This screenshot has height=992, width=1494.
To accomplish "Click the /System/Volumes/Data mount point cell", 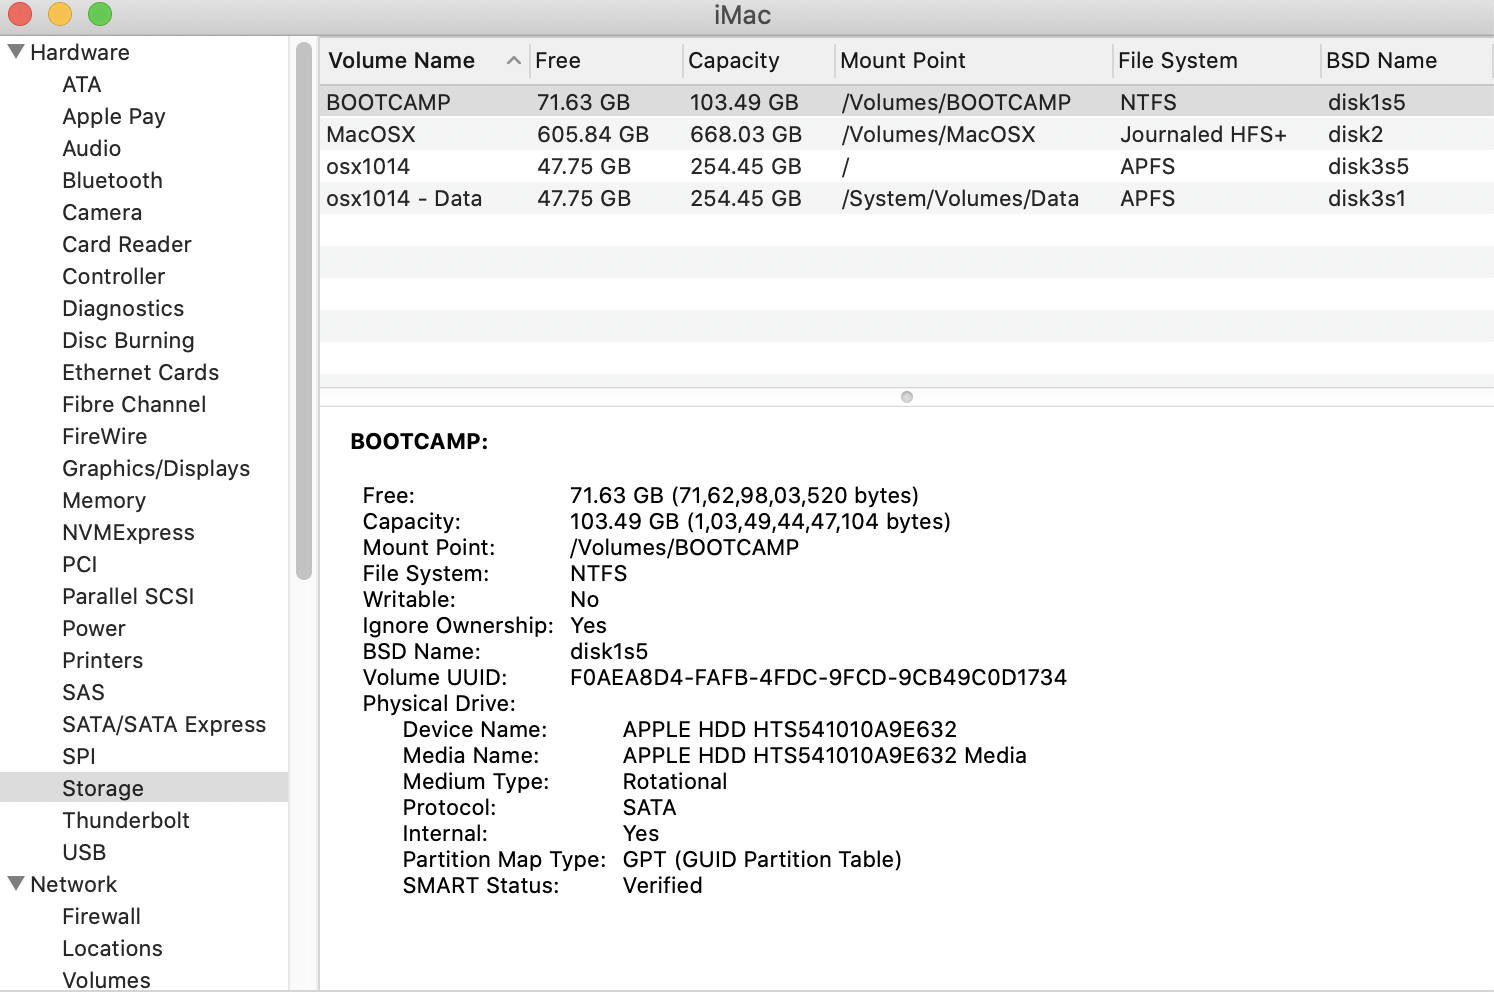I will (x=960, y=198).
